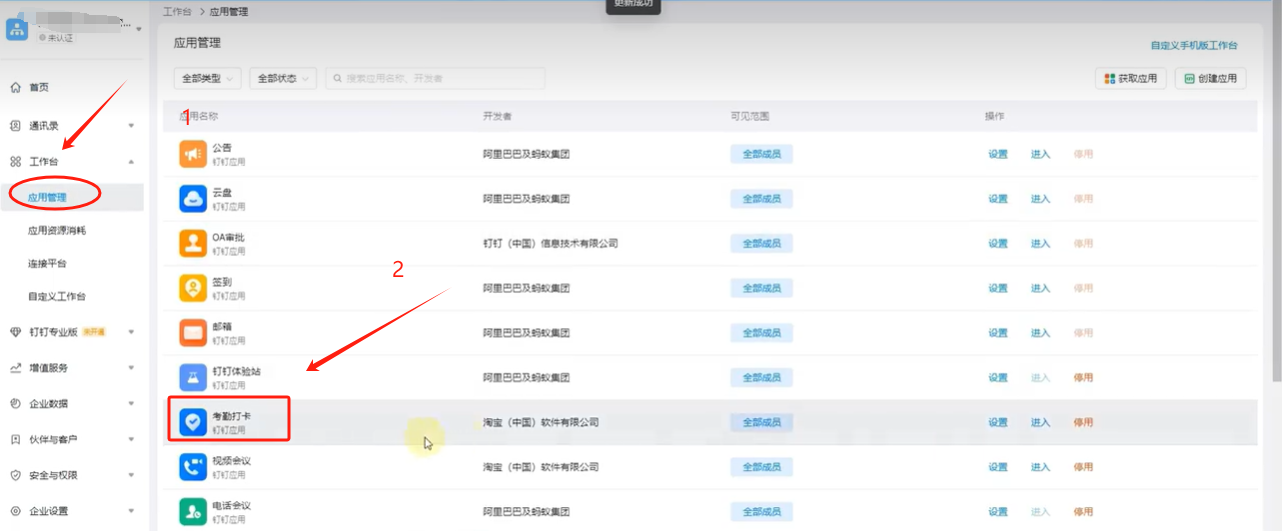This screenshot has height=531, width=1282.
Task: Click the 邮箱 envelope app icon
Action: pyautogui.click(x=192, y=332)
